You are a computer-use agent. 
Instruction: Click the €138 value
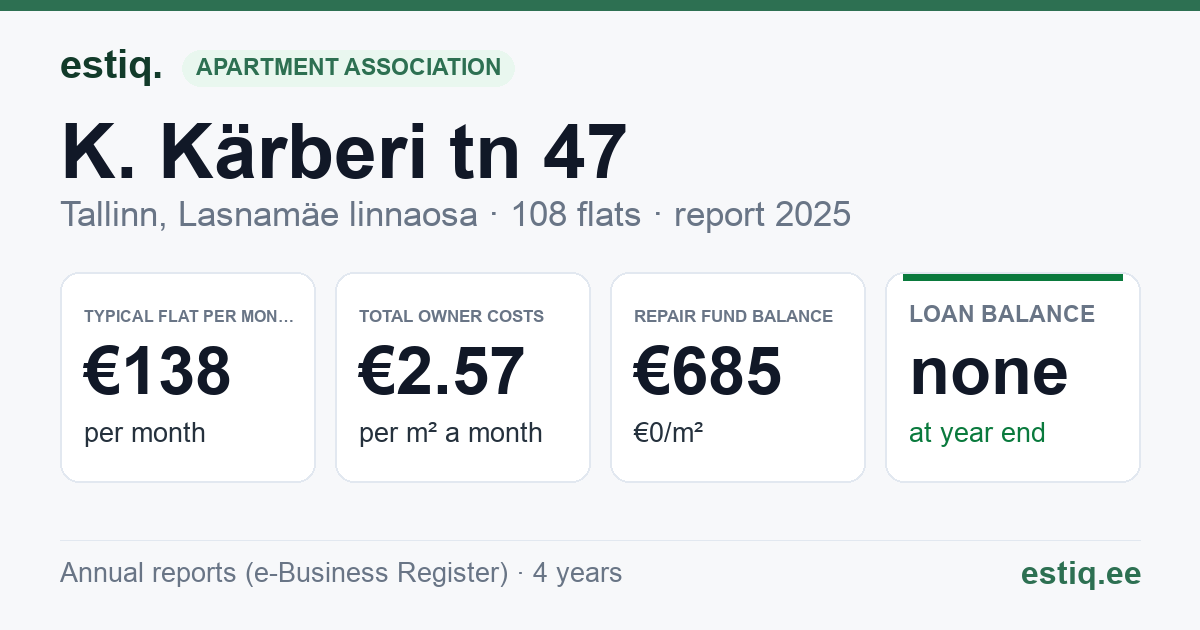158,371
